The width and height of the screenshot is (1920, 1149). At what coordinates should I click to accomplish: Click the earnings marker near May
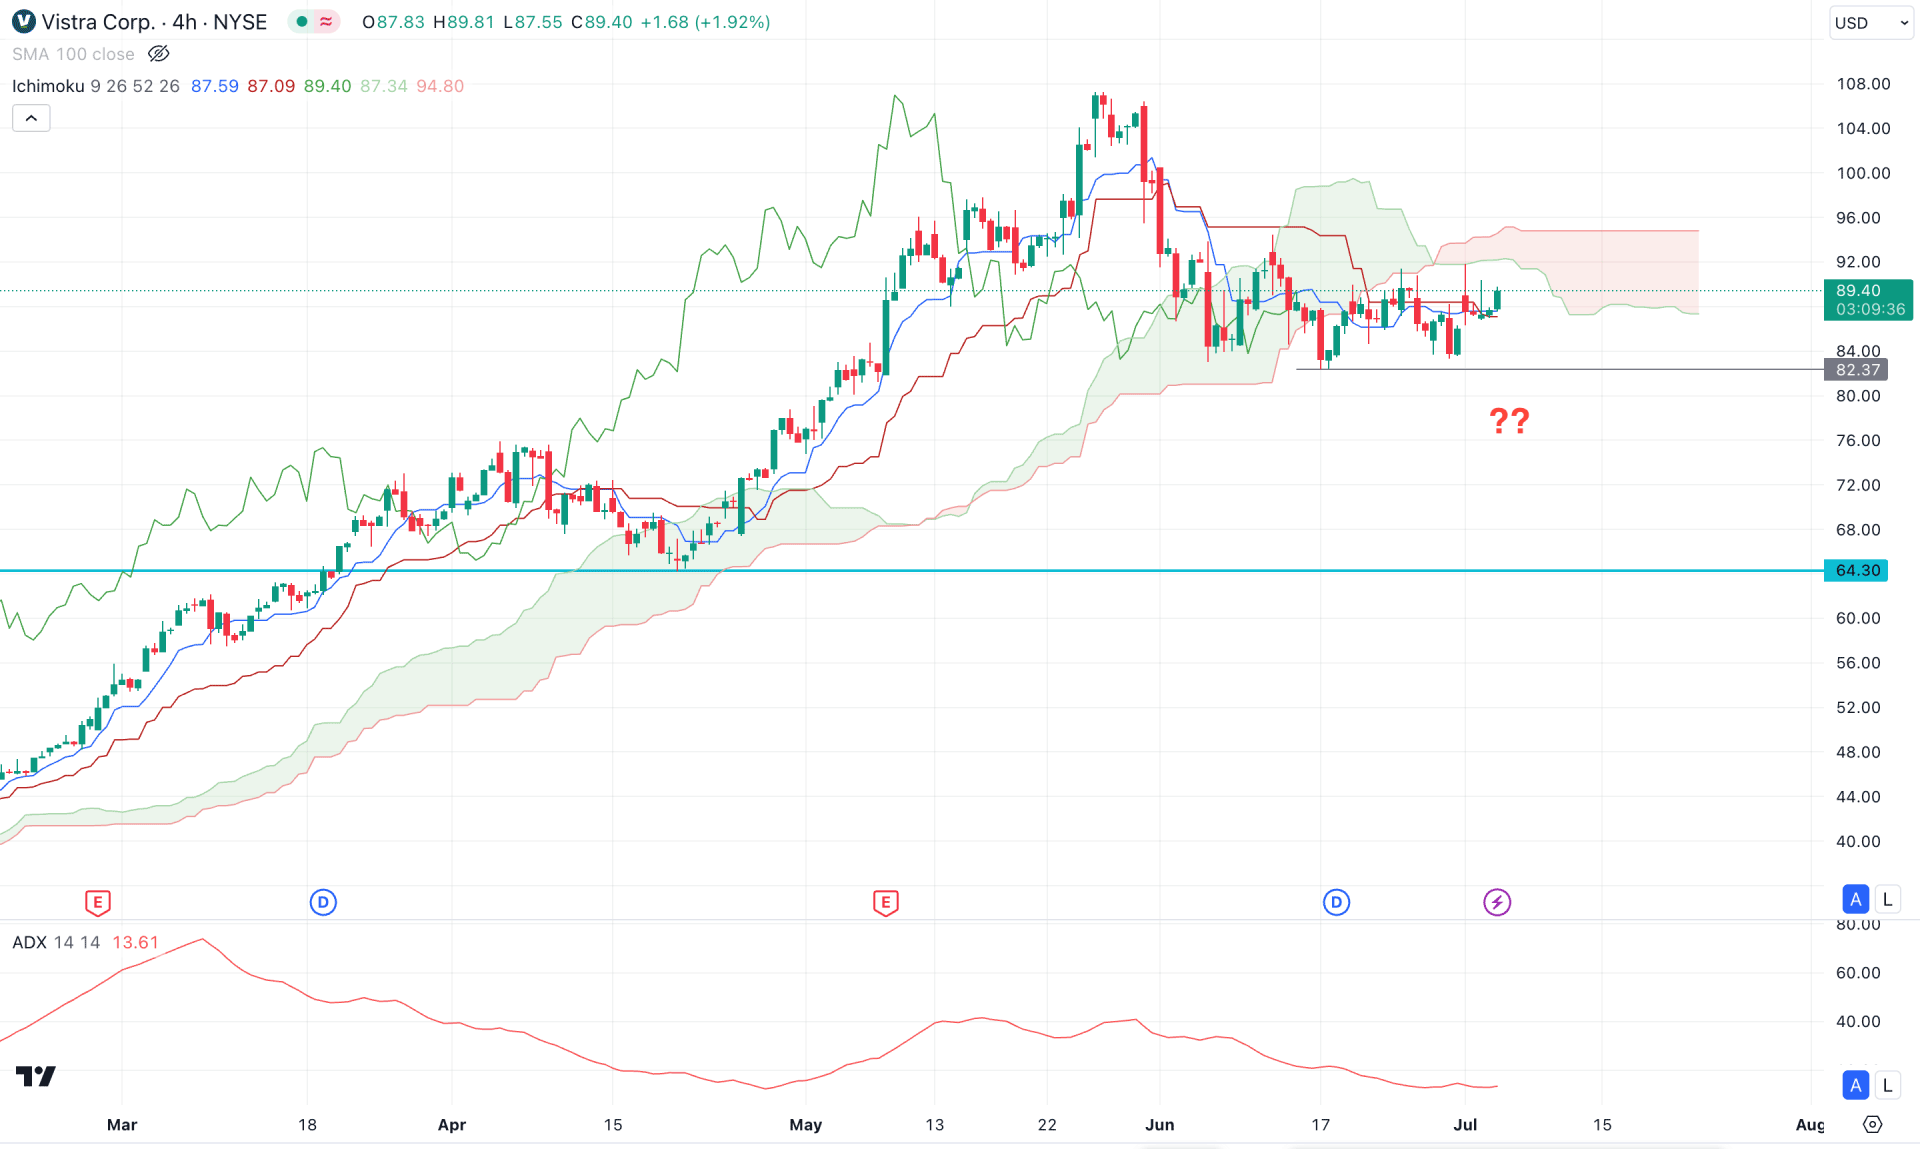pyautogui.click(x=885, y=903)
